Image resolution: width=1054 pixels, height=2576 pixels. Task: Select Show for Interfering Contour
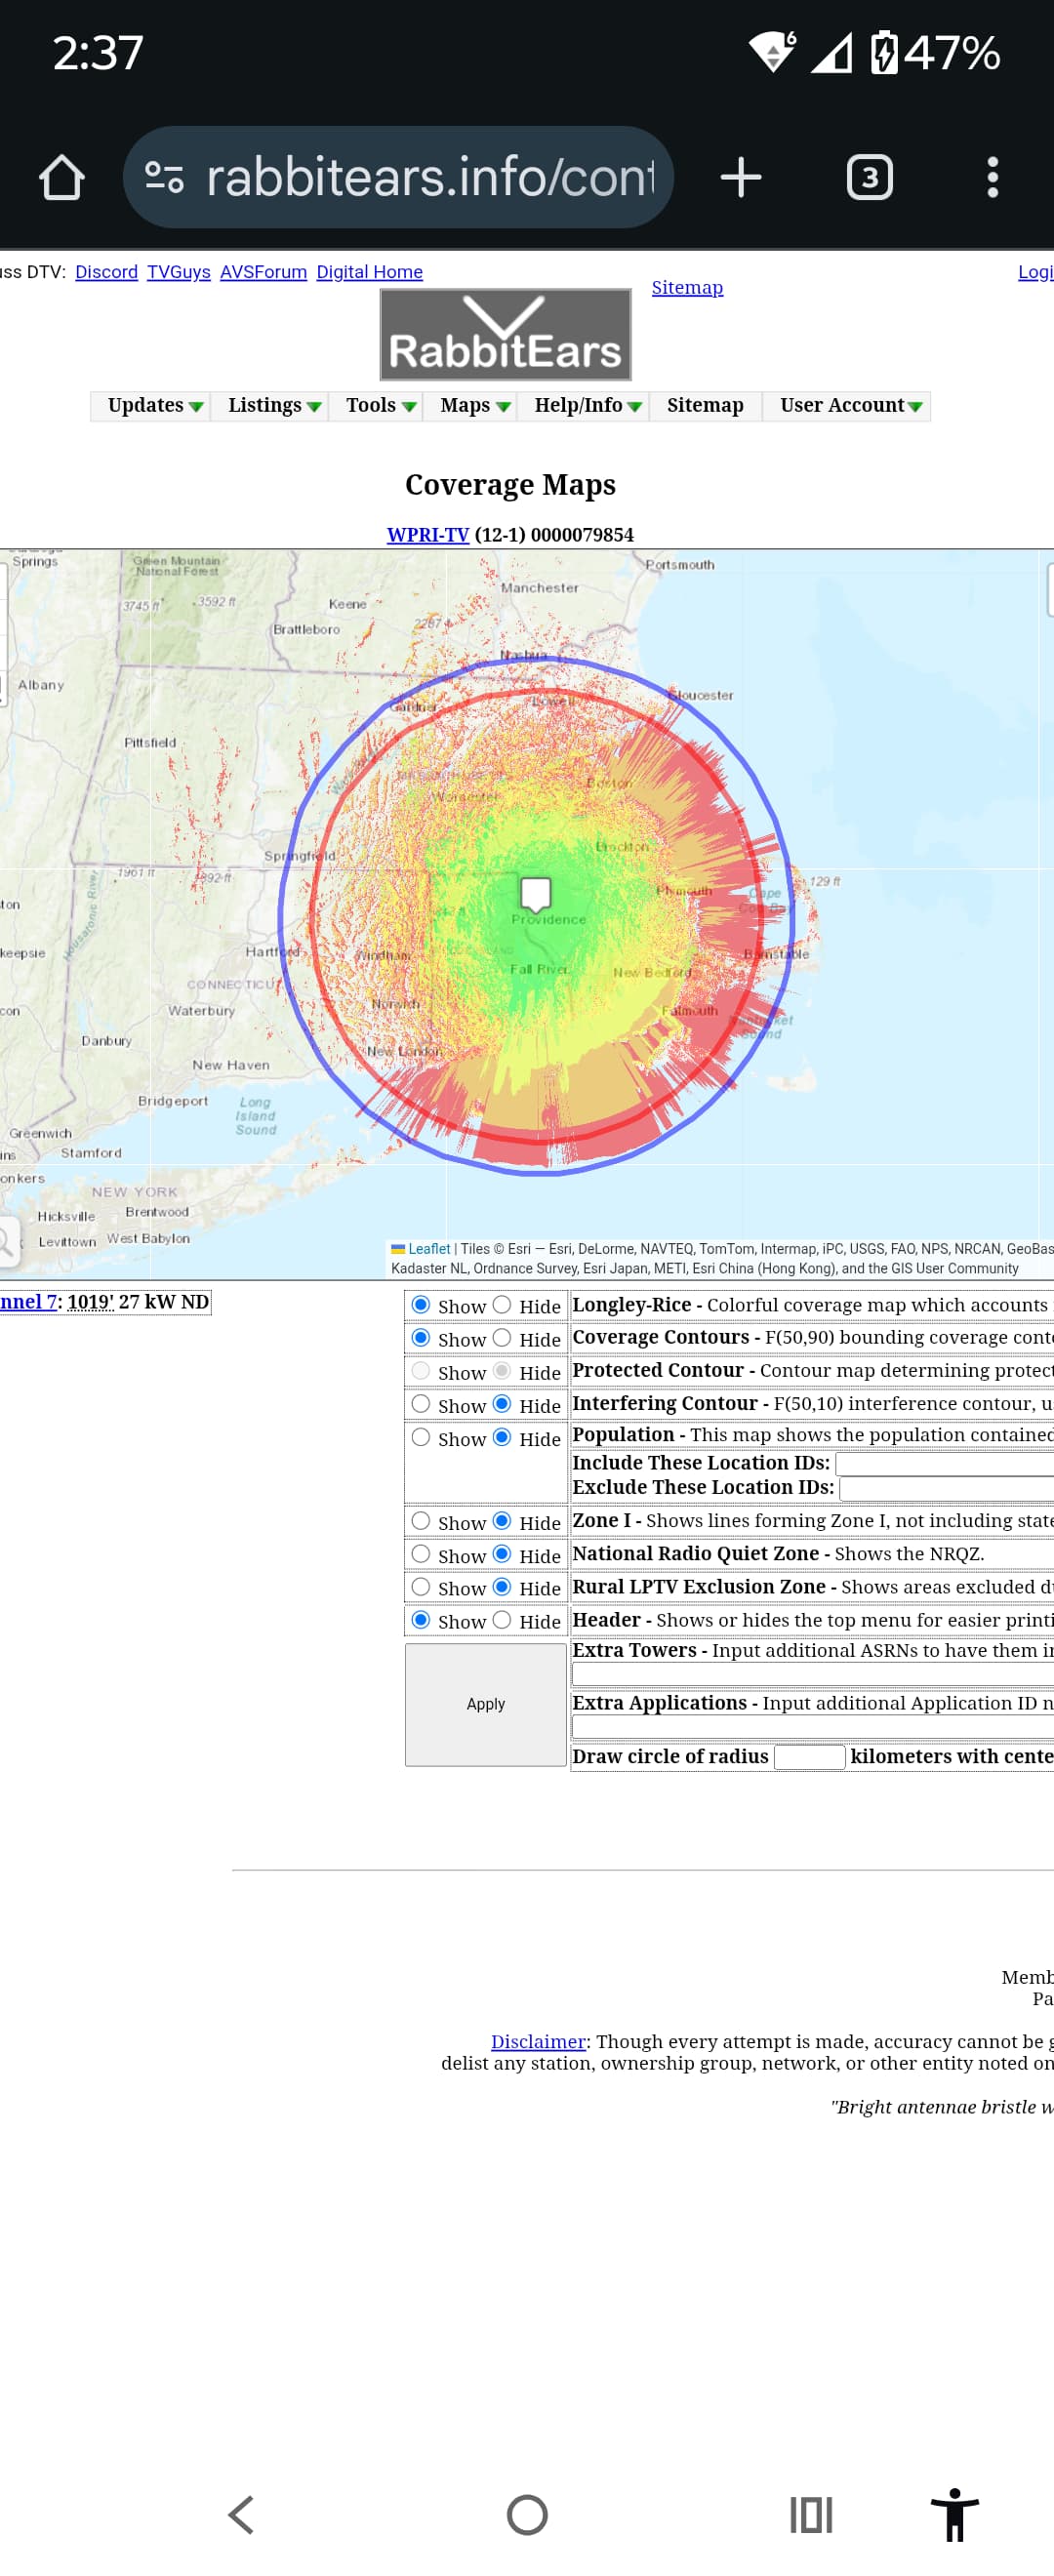[421, 1404]
